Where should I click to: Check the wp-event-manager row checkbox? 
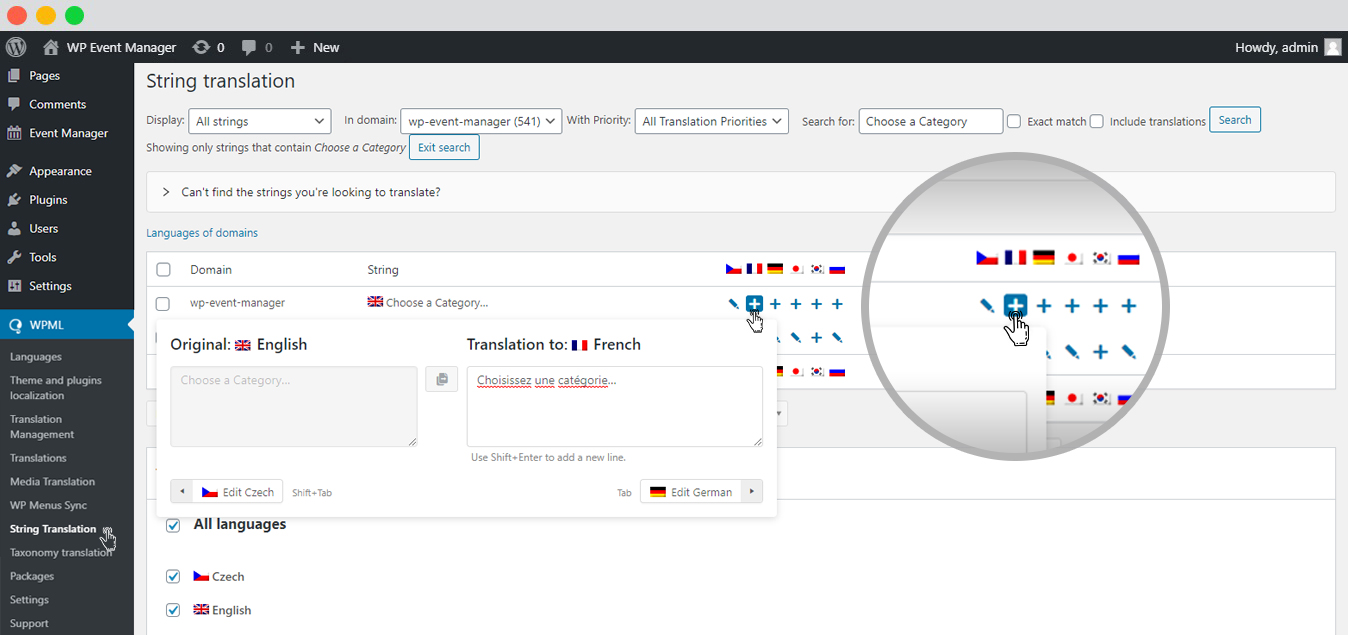(164, 303)
